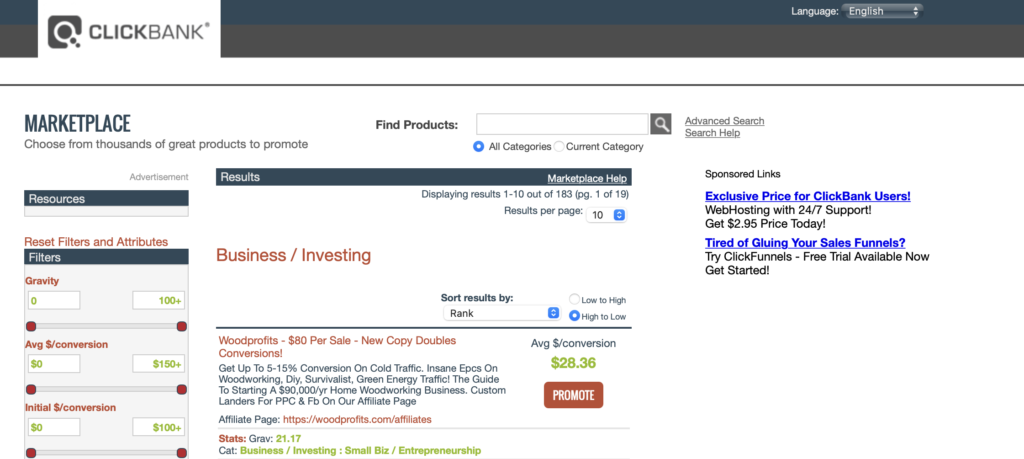Open the Results per page dropdown
Viewport: 1024px width, 459px height.
[x=606, y=215]
